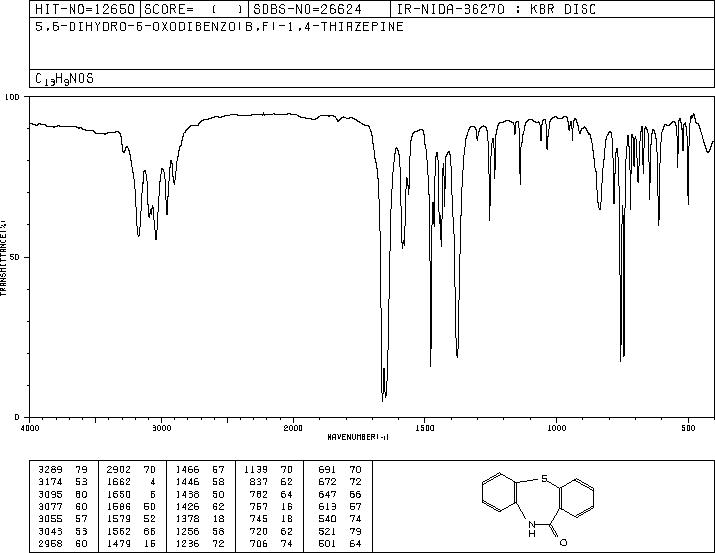
Task: Click the 1000 tick label on x-axis
Action: (556, 428)
